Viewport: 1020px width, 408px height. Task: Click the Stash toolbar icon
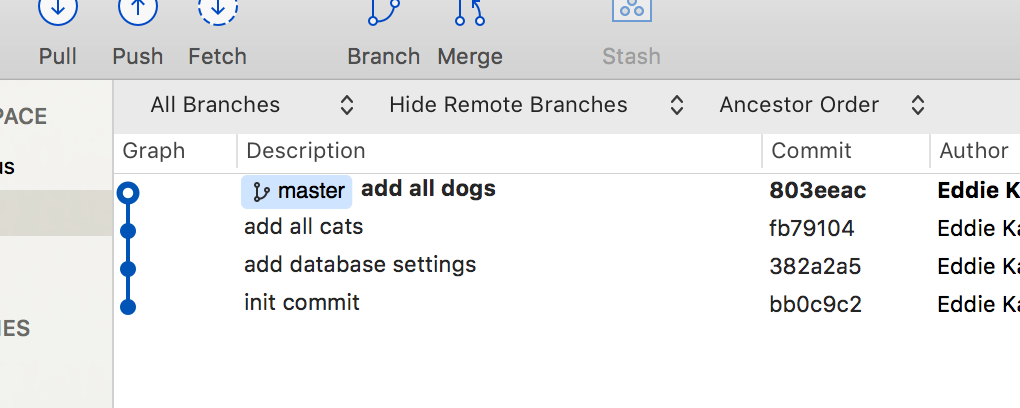(x=631, y=10)
